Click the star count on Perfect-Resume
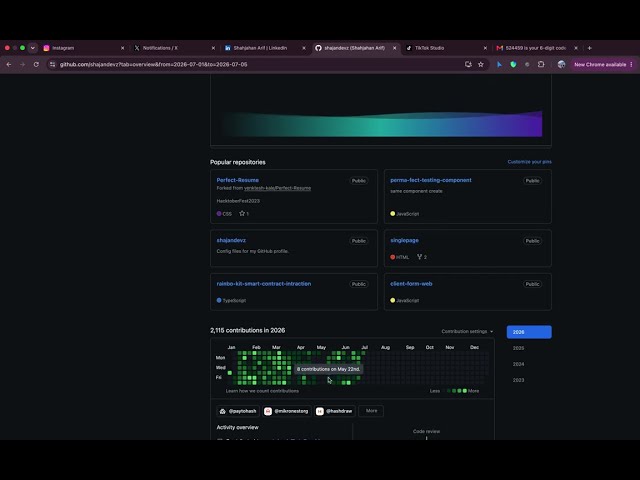640x480 pixels. 244,213
